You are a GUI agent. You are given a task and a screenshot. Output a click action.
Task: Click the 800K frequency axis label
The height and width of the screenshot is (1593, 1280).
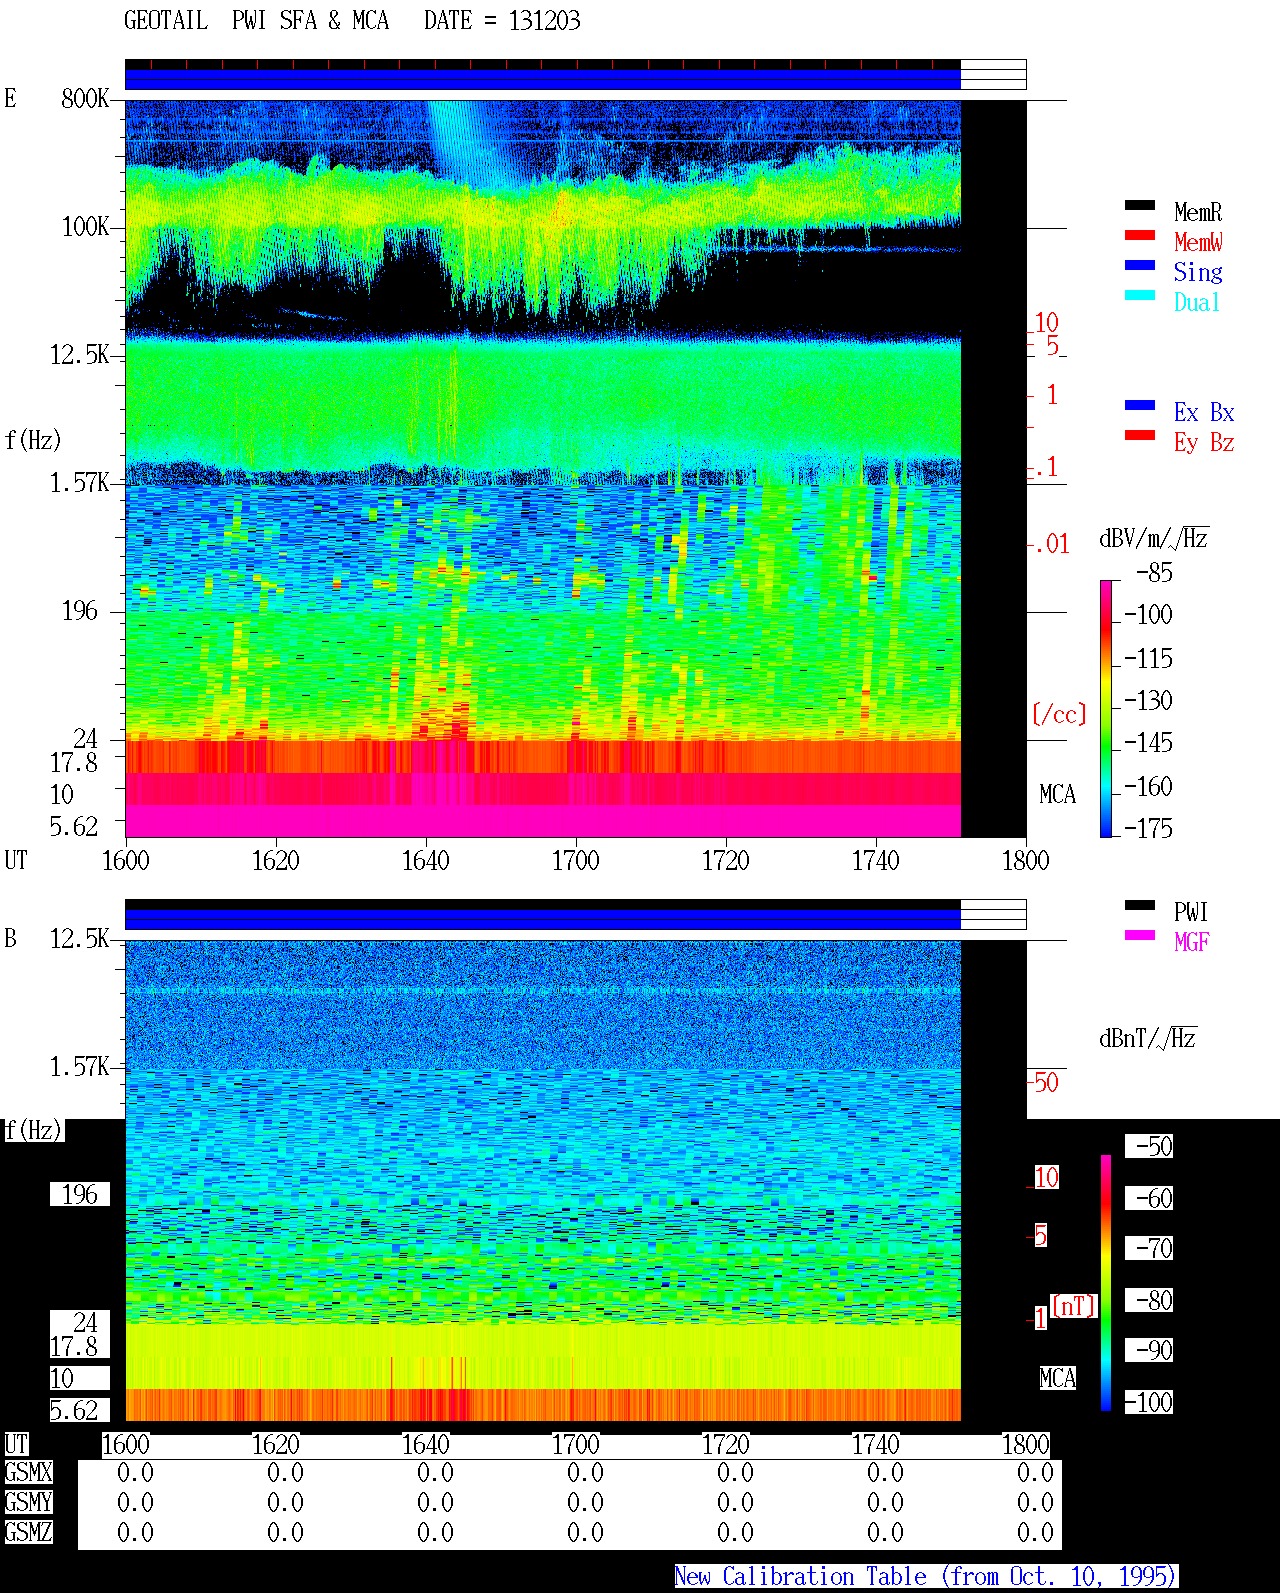(x=85, y=99)
